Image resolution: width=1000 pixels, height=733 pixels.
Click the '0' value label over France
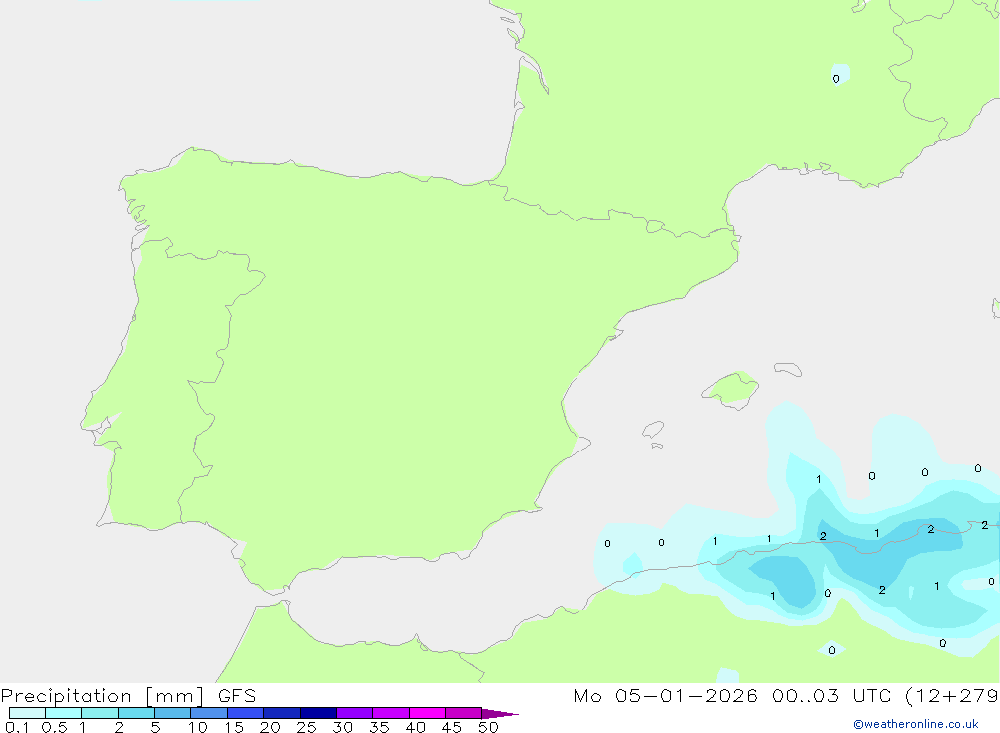(835, 79)
